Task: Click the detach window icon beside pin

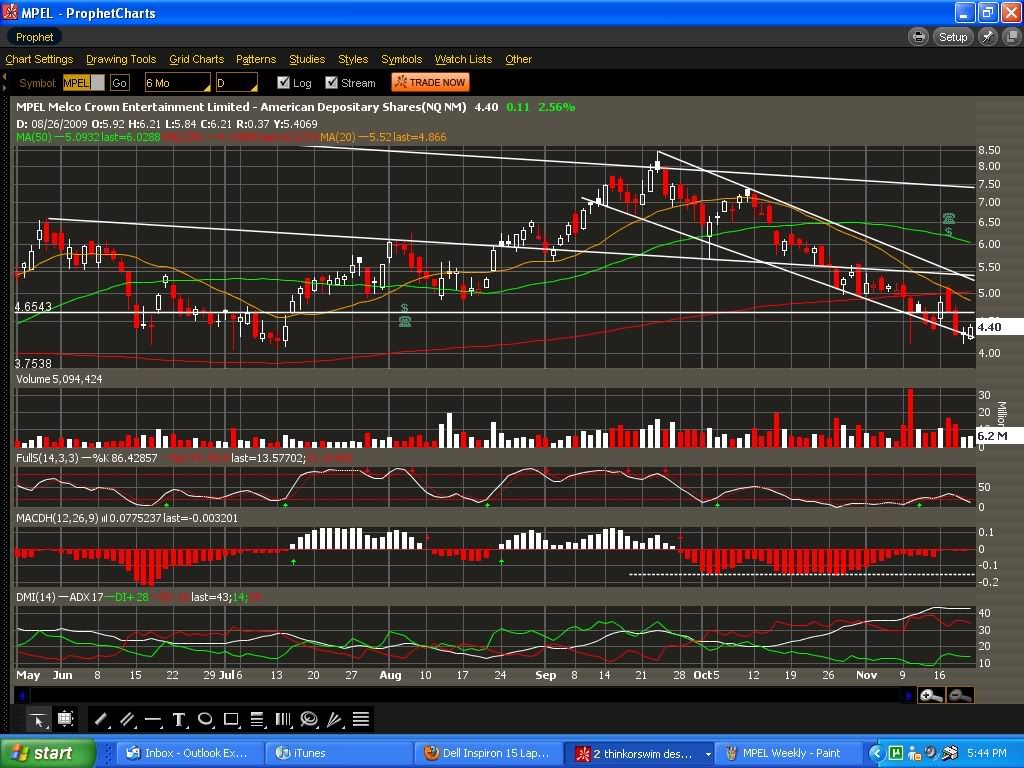Action: coord(1012,37)
